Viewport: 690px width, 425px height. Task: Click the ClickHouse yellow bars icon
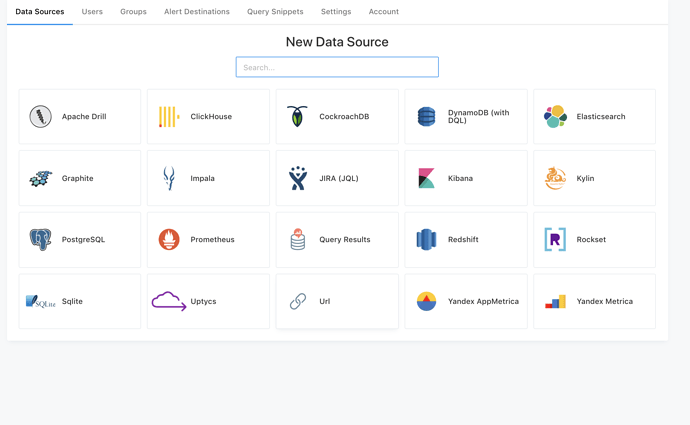(x=169, y=117)
